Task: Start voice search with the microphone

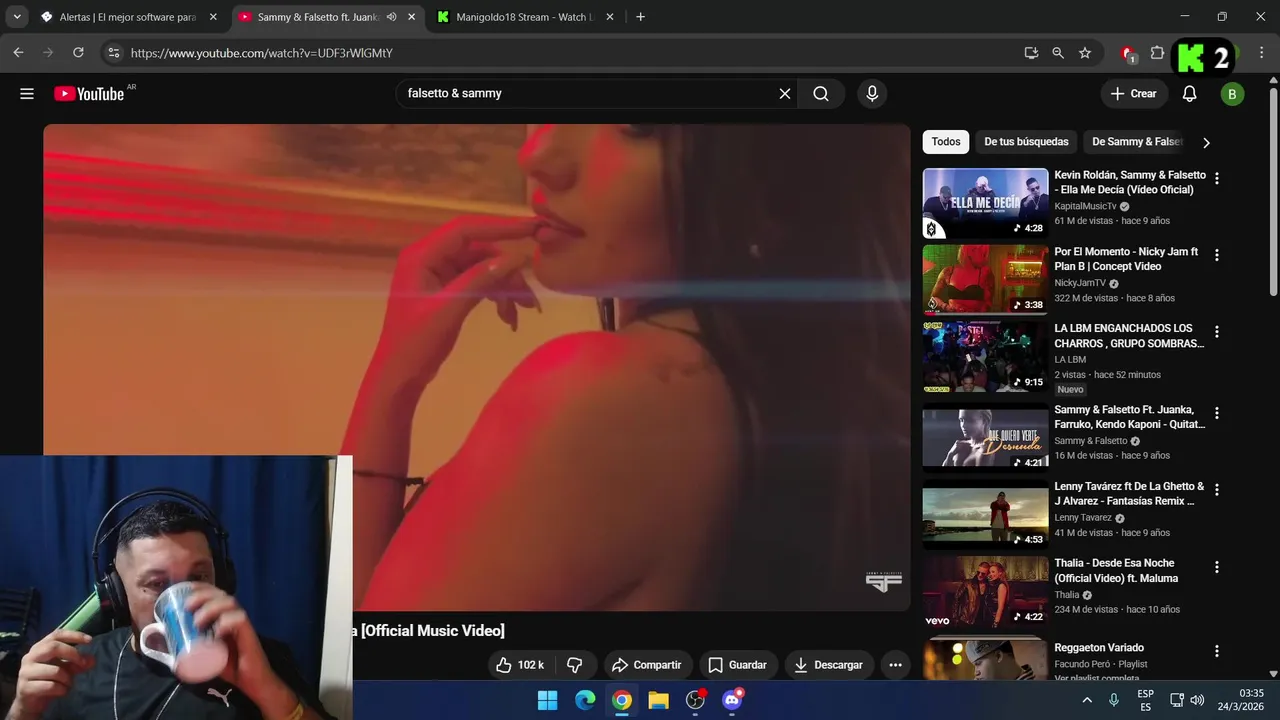Action: coord(872,94)
